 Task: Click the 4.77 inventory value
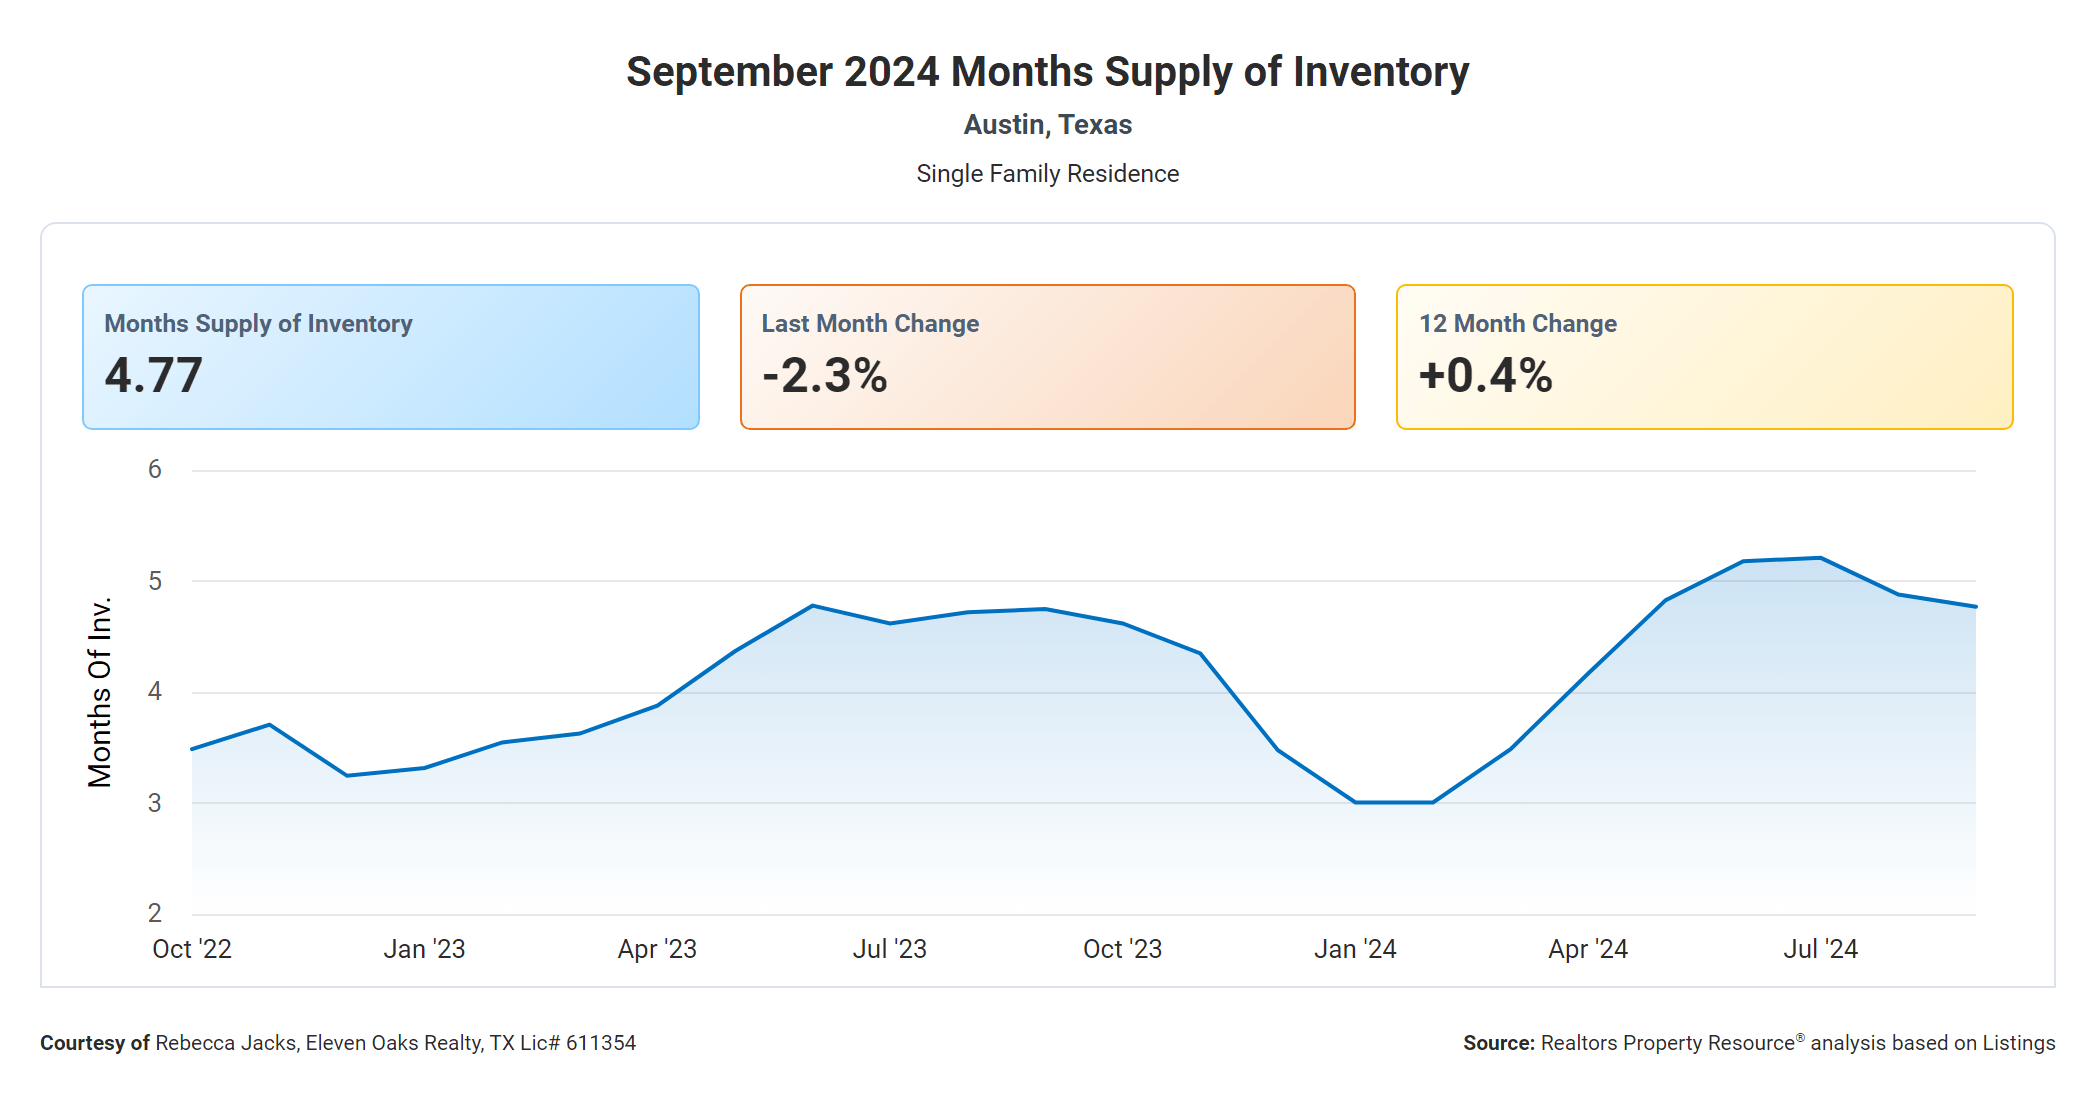[154, 376]
